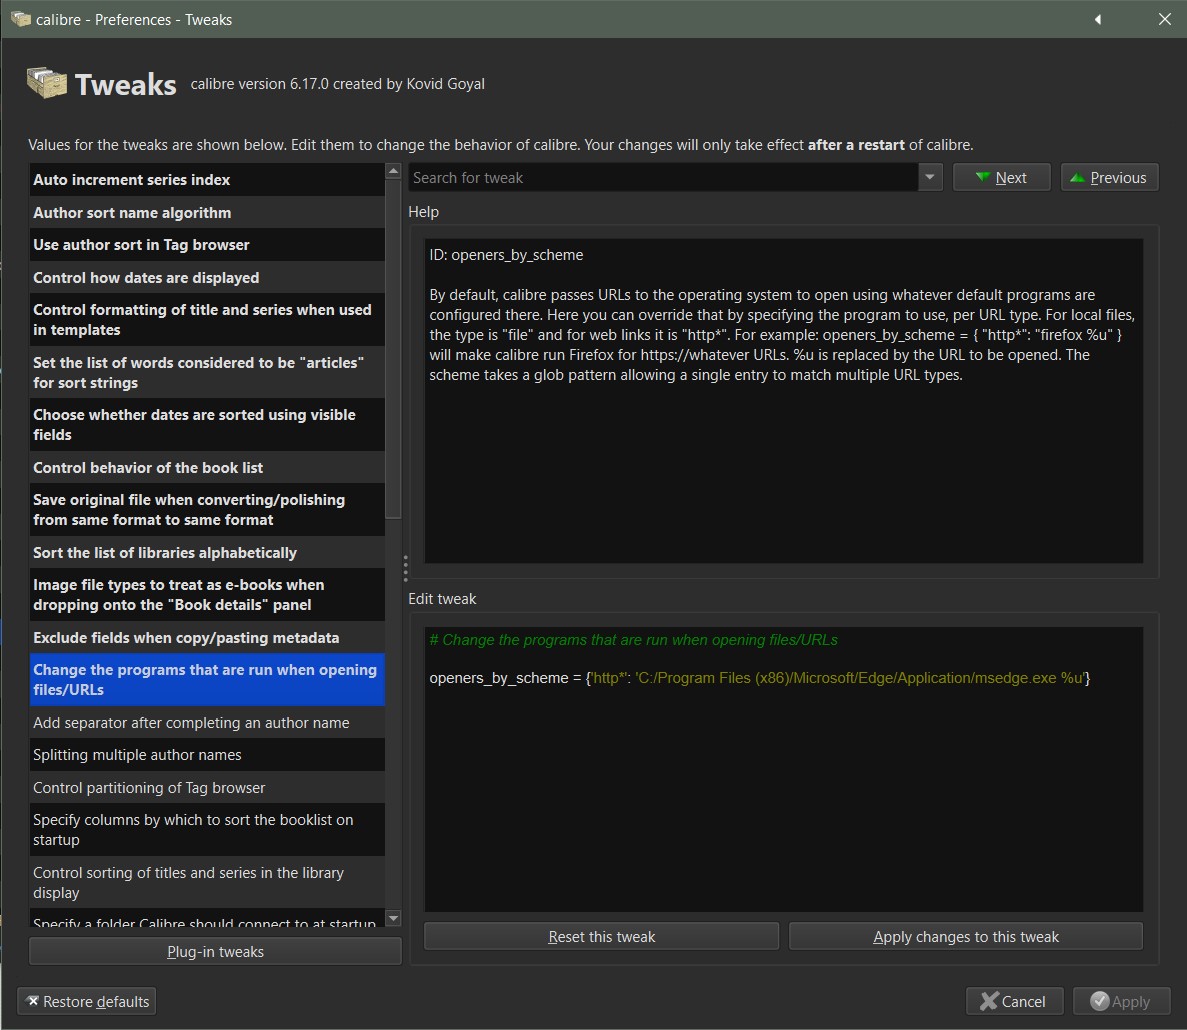1187x1030 pixels.
Task: Select Add separator after completing author name
Action: tap(207, 723)
